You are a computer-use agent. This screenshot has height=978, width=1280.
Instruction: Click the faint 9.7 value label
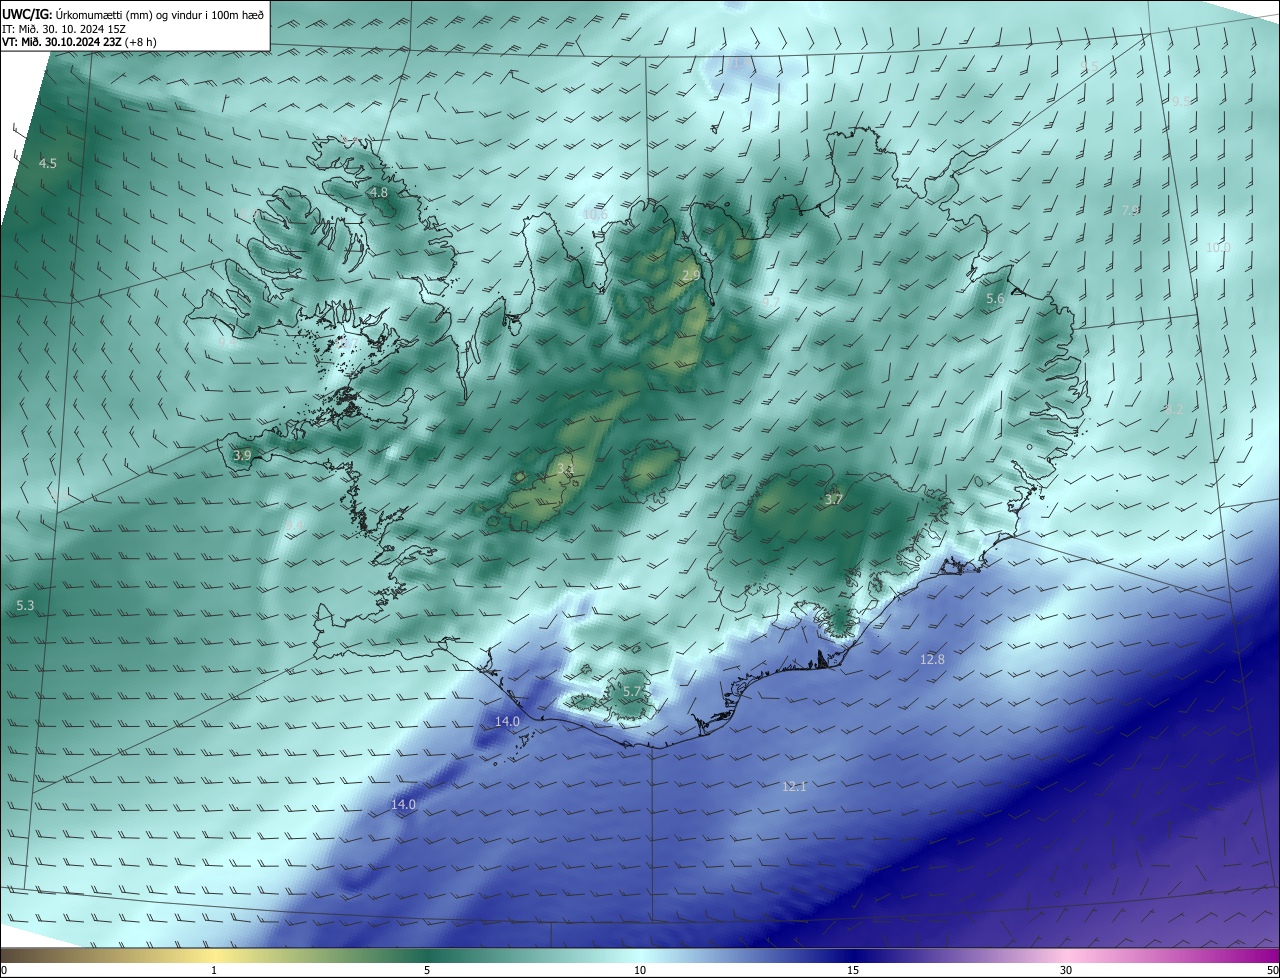770,302
